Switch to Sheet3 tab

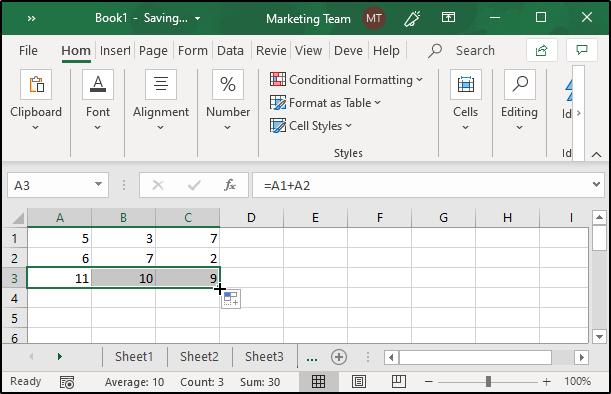[264, 357]
